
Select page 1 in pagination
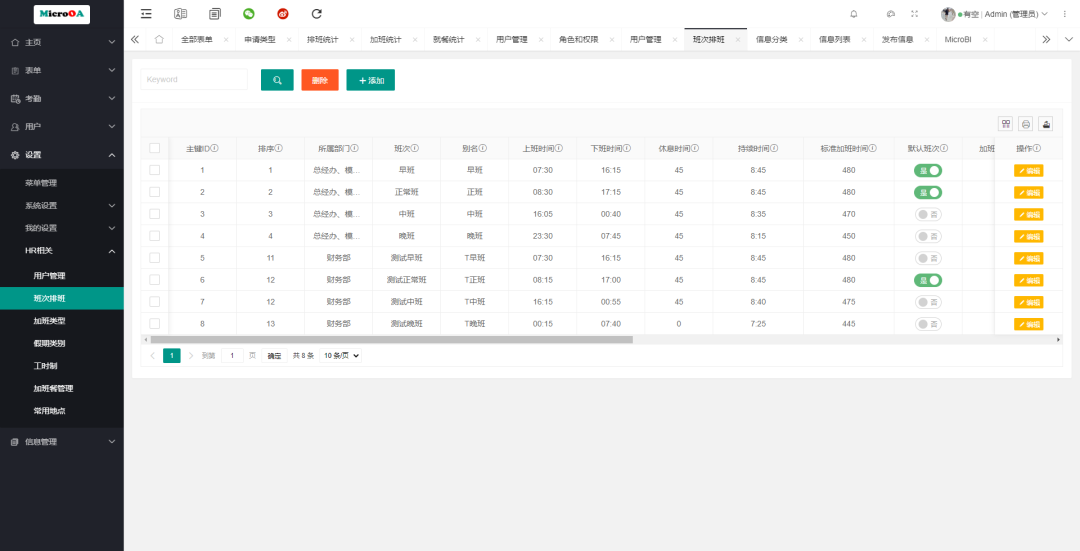pyautogui.click(x=172, y=355)
